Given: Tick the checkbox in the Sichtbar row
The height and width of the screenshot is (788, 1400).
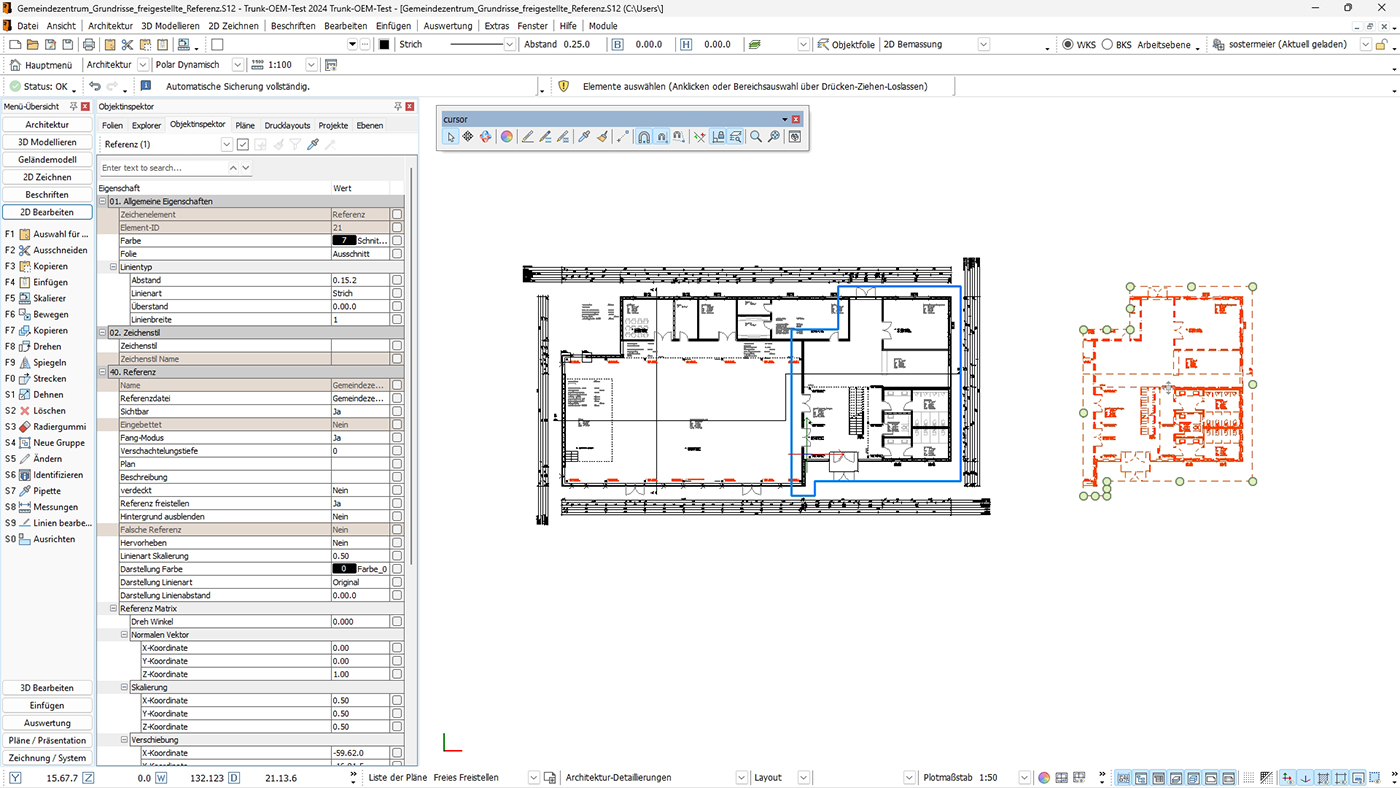Looking at the screenshot, I should click(x=397, y=411).
